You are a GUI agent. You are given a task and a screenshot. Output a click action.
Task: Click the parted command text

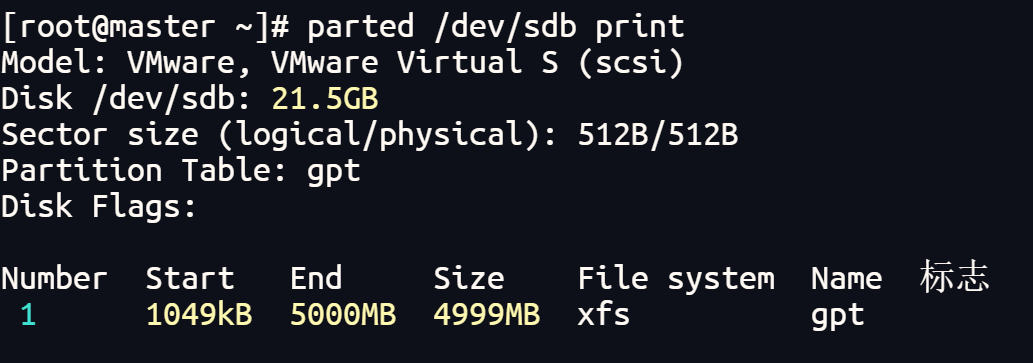click(496, 27)
